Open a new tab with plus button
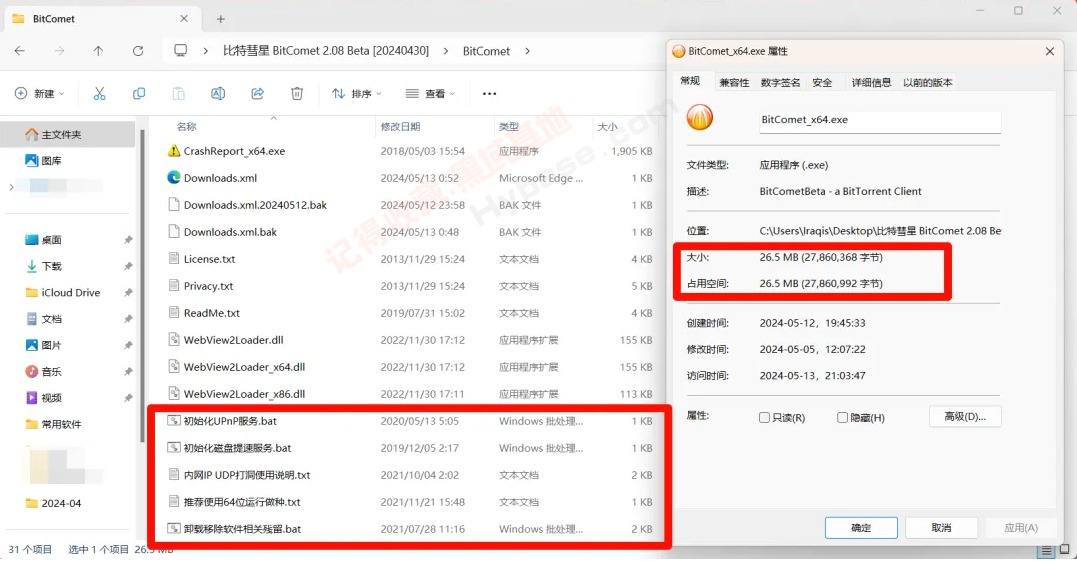1077x561 pixels. (x=220, y=19)
